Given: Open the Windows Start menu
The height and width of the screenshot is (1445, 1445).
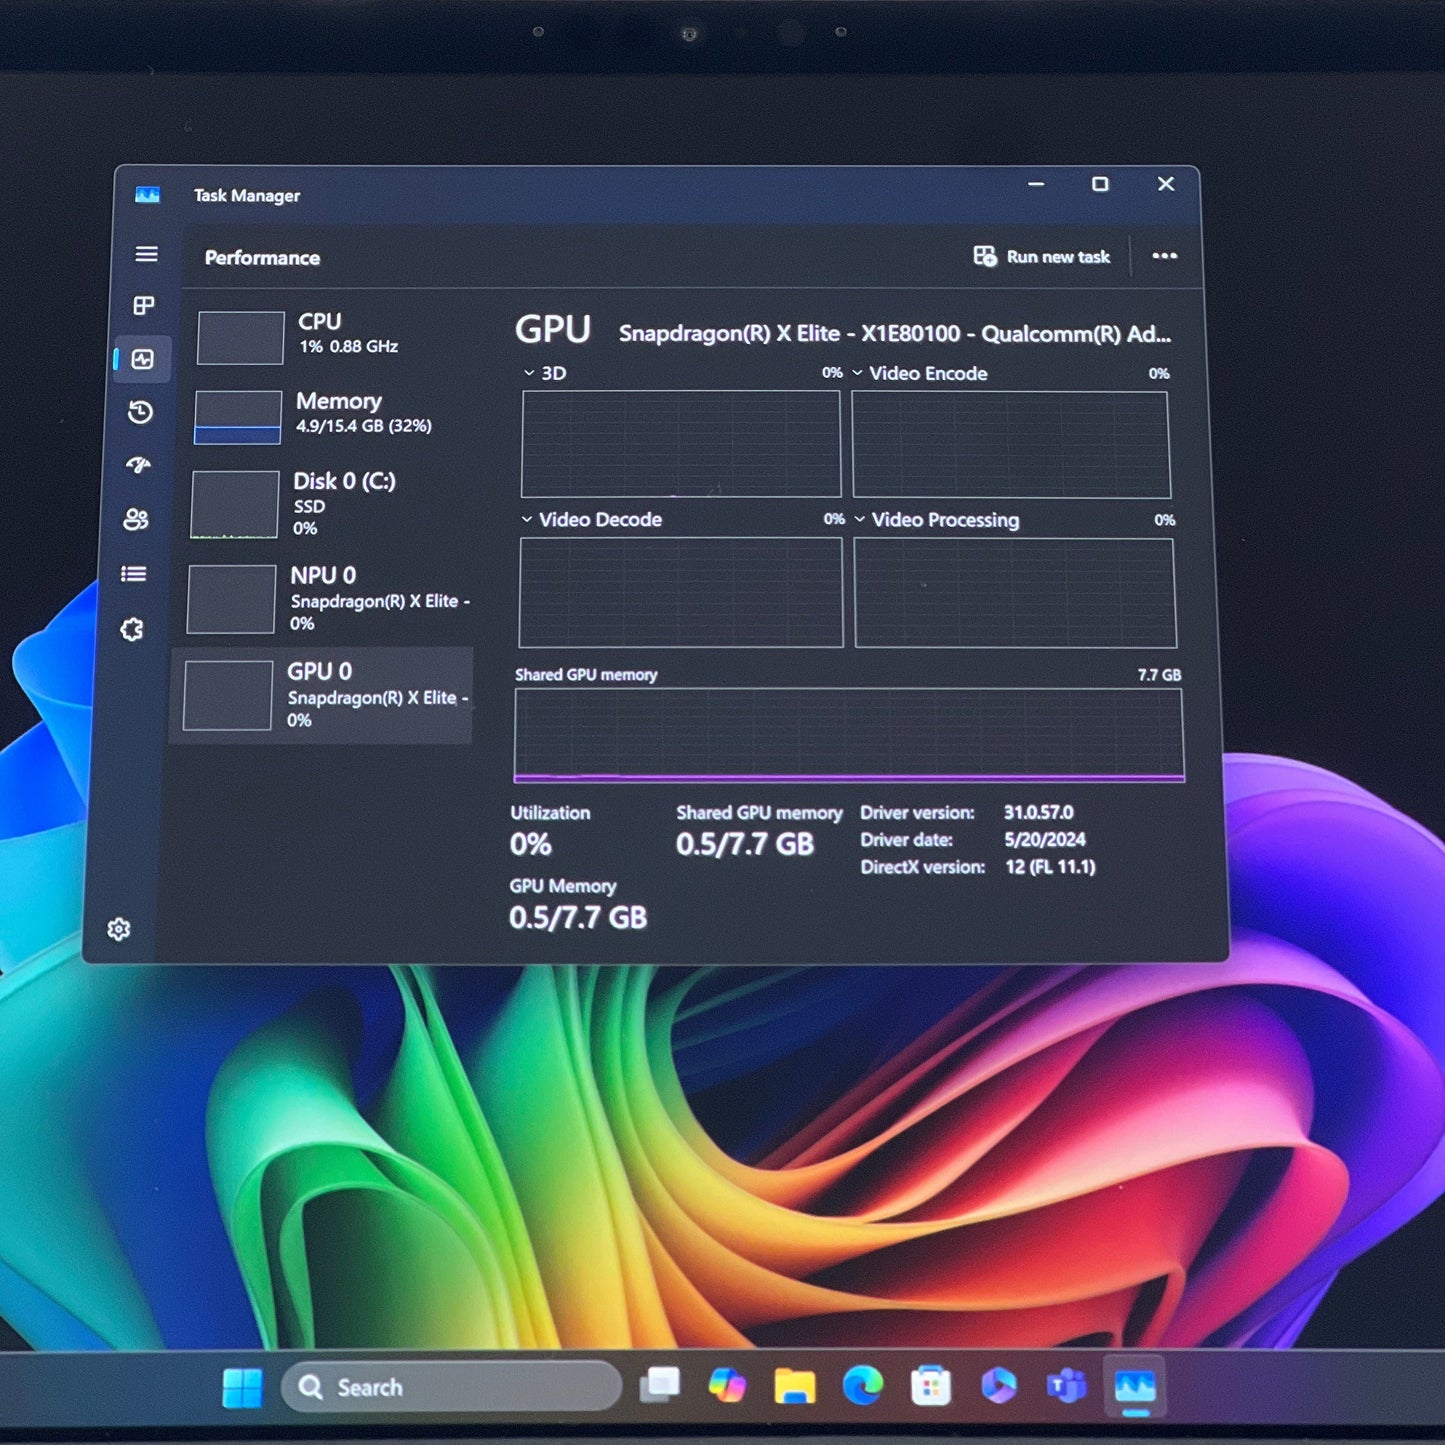Looking at the screenshot, I should coord(242,1388).
